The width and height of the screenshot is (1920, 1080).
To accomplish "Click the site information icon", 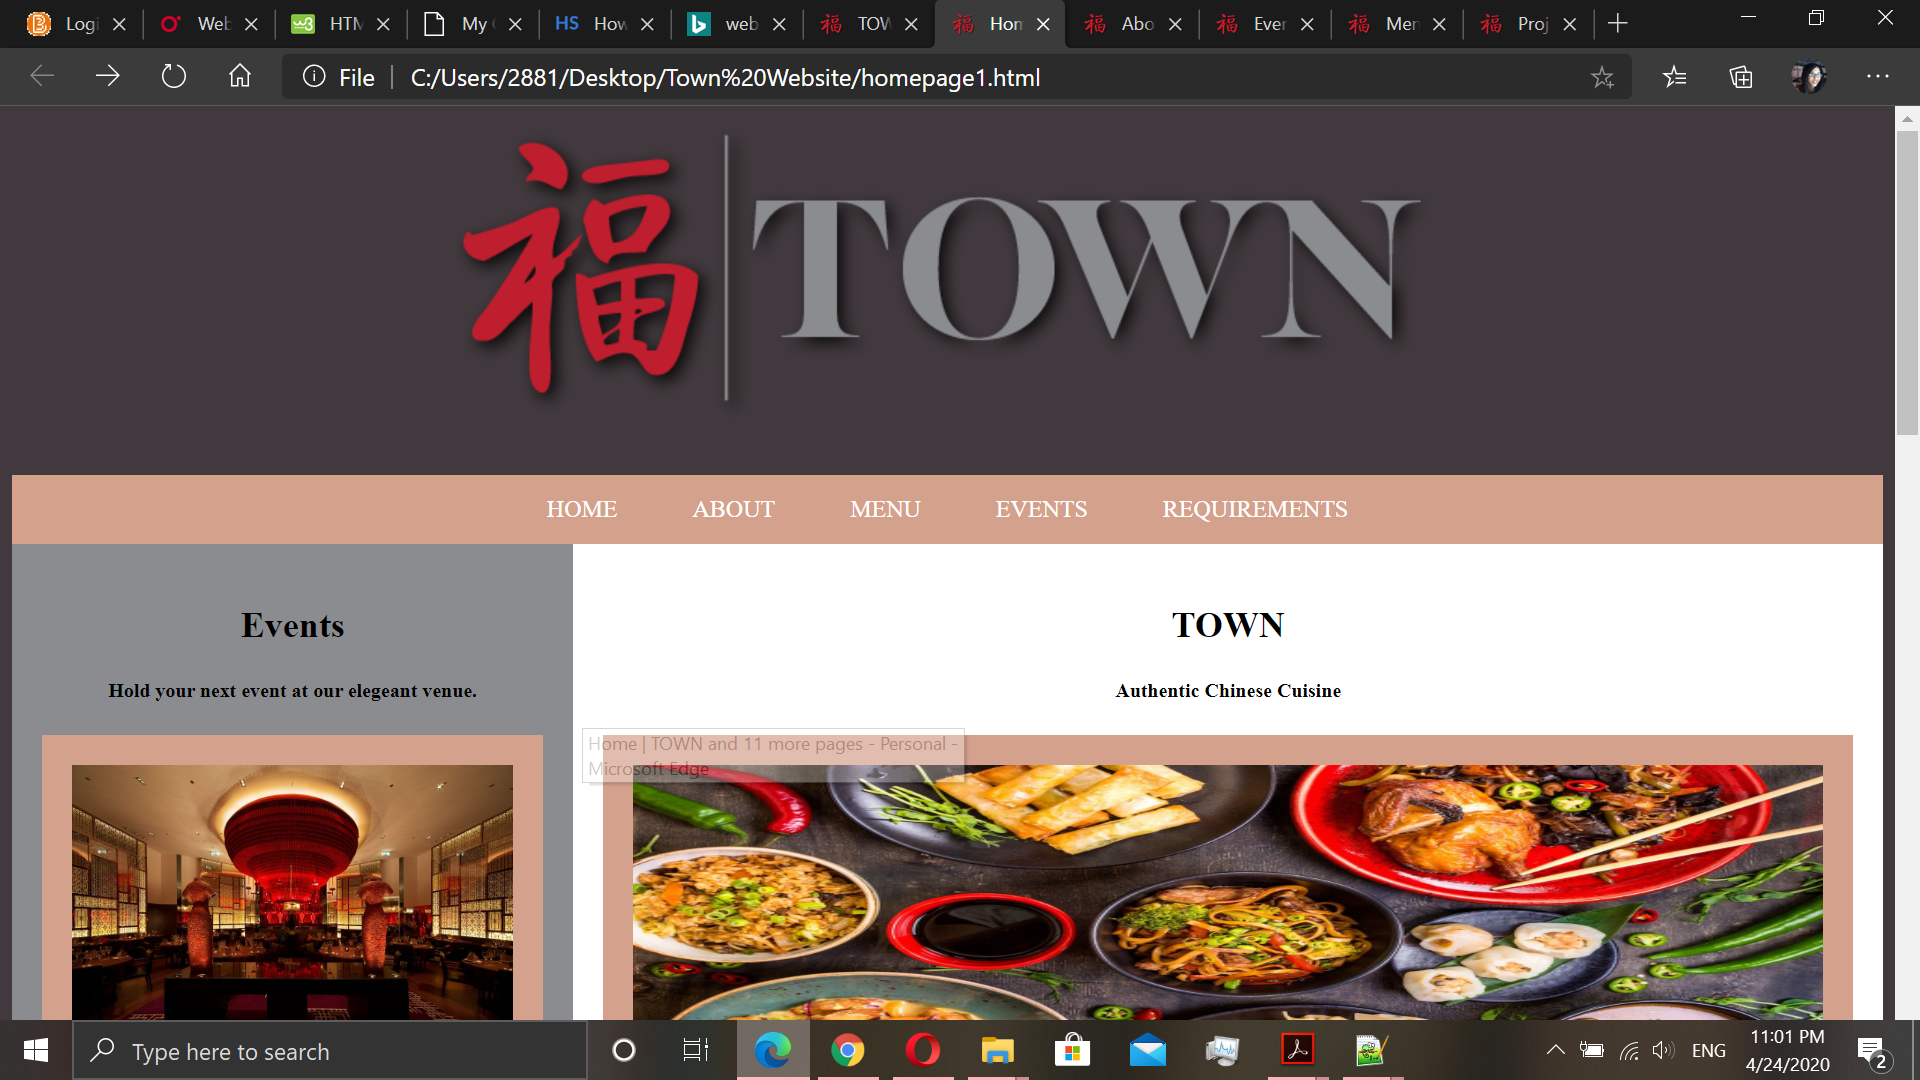I will (314, 77).
